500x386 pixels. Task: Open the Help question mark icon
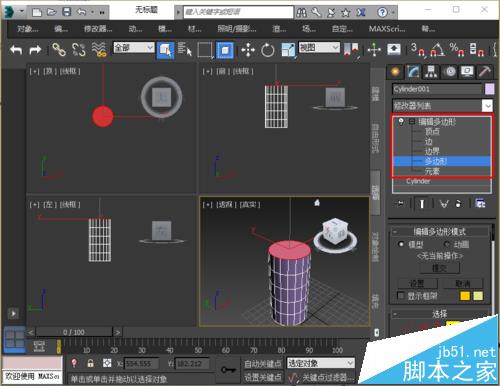[x=382, y=13]
